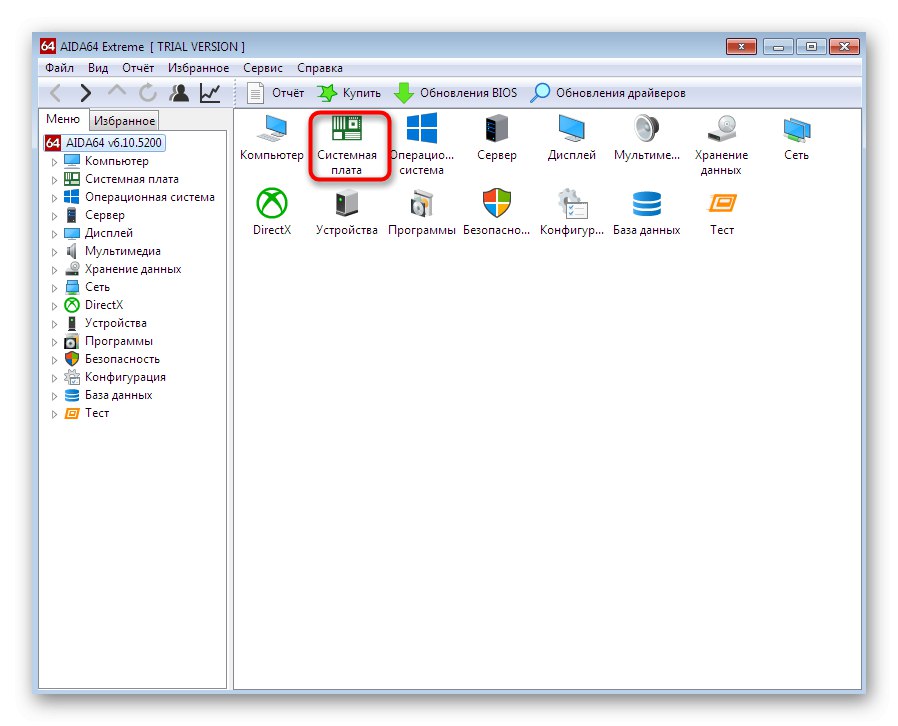Open the Вид menu
The width and height of the screenshot is (898, 726).
tap(98, 68)
